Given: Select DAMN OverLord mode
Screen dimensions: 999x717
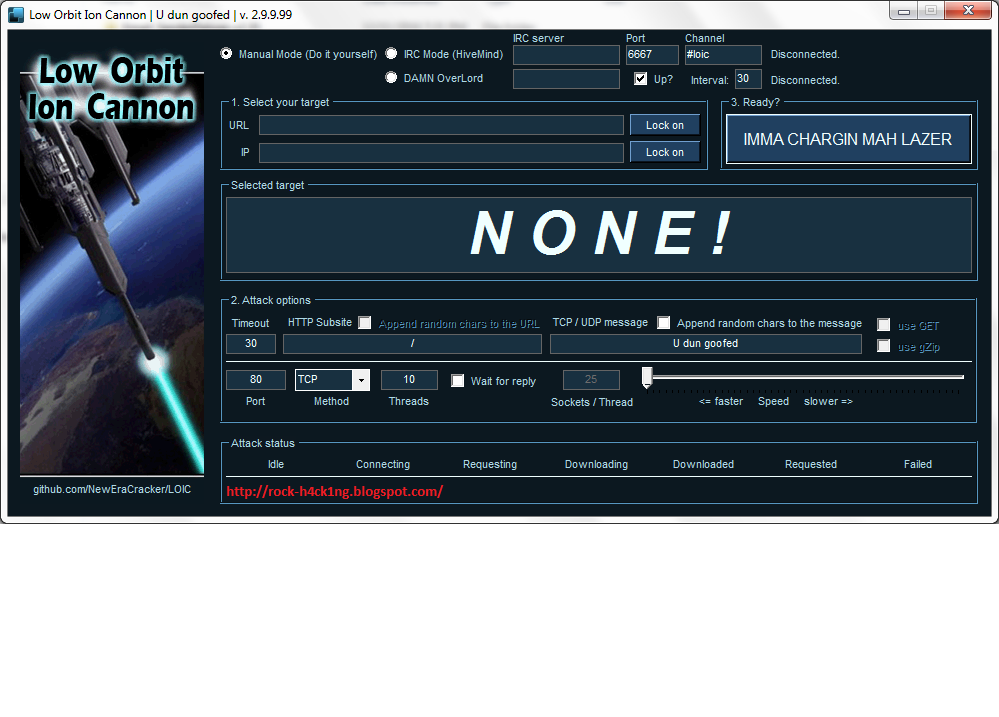Looking at the screenshot, I should point(391,78).
